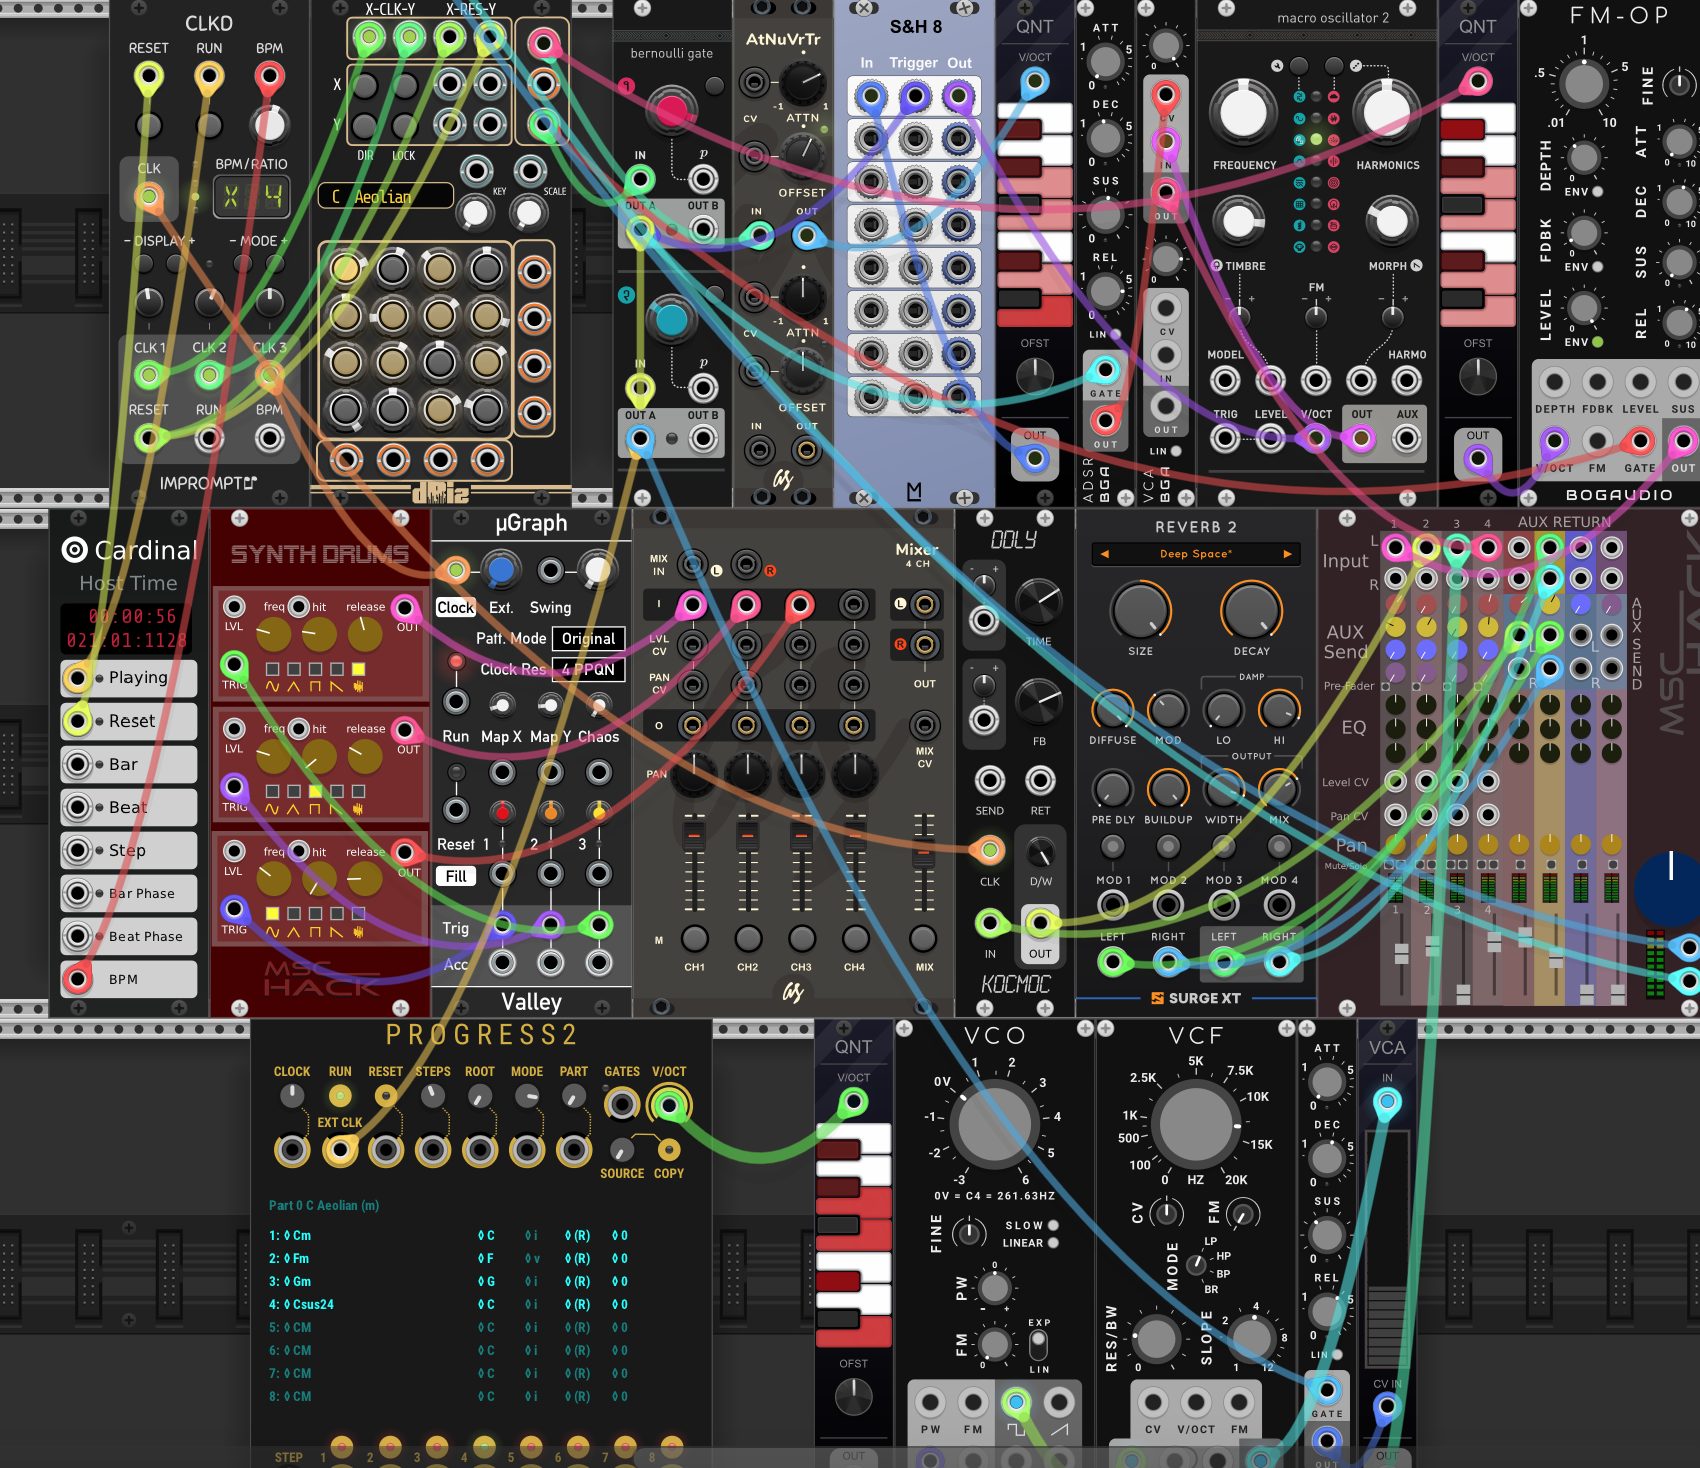The image size is (1700, 1468).
Task: Click the C Aeolian scale display
Action: click(386, 196)
